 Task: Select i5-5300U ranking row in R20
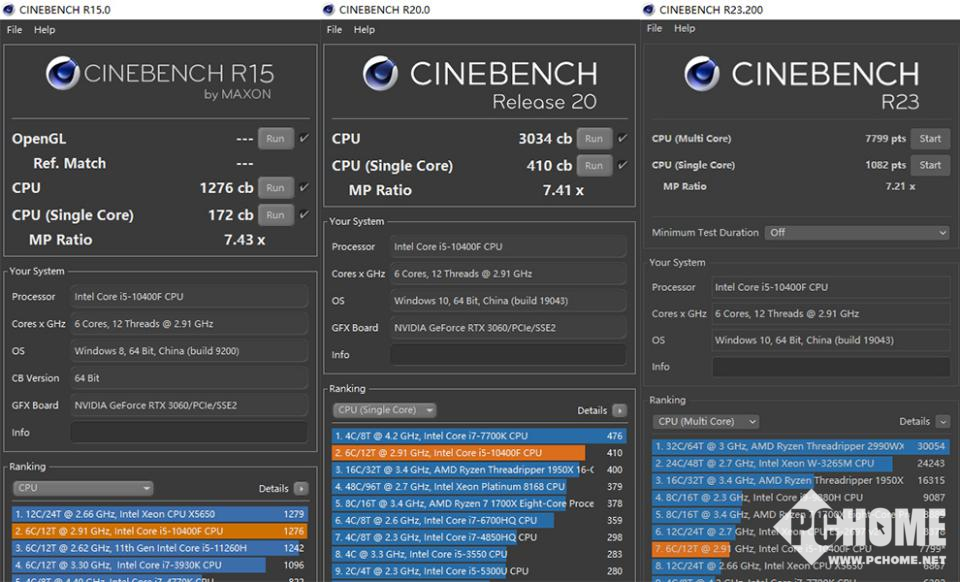coord(478,570)
